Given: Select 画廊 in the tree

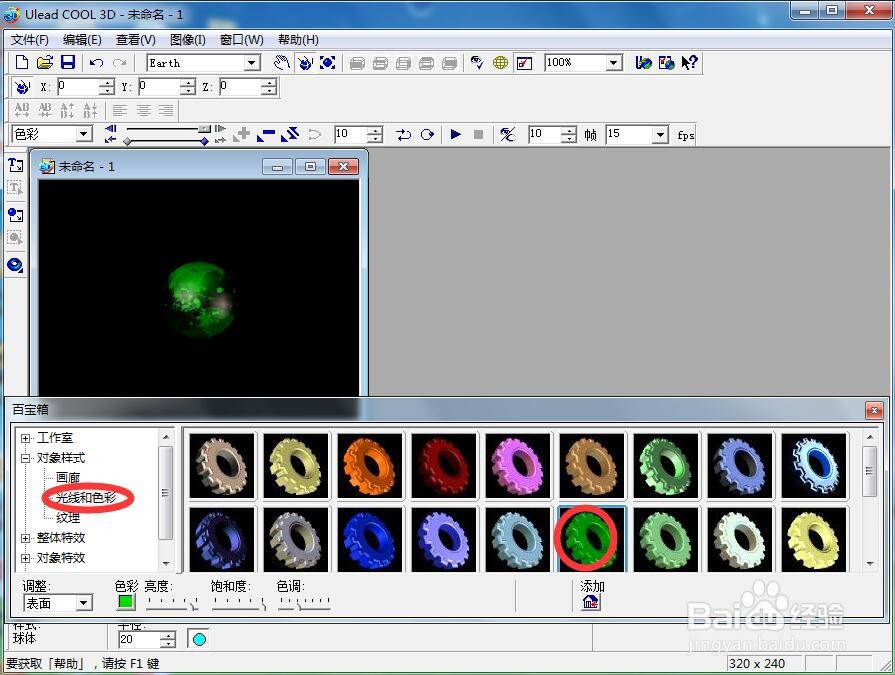Looking at the screenshot, I should [x=68, y=478].
